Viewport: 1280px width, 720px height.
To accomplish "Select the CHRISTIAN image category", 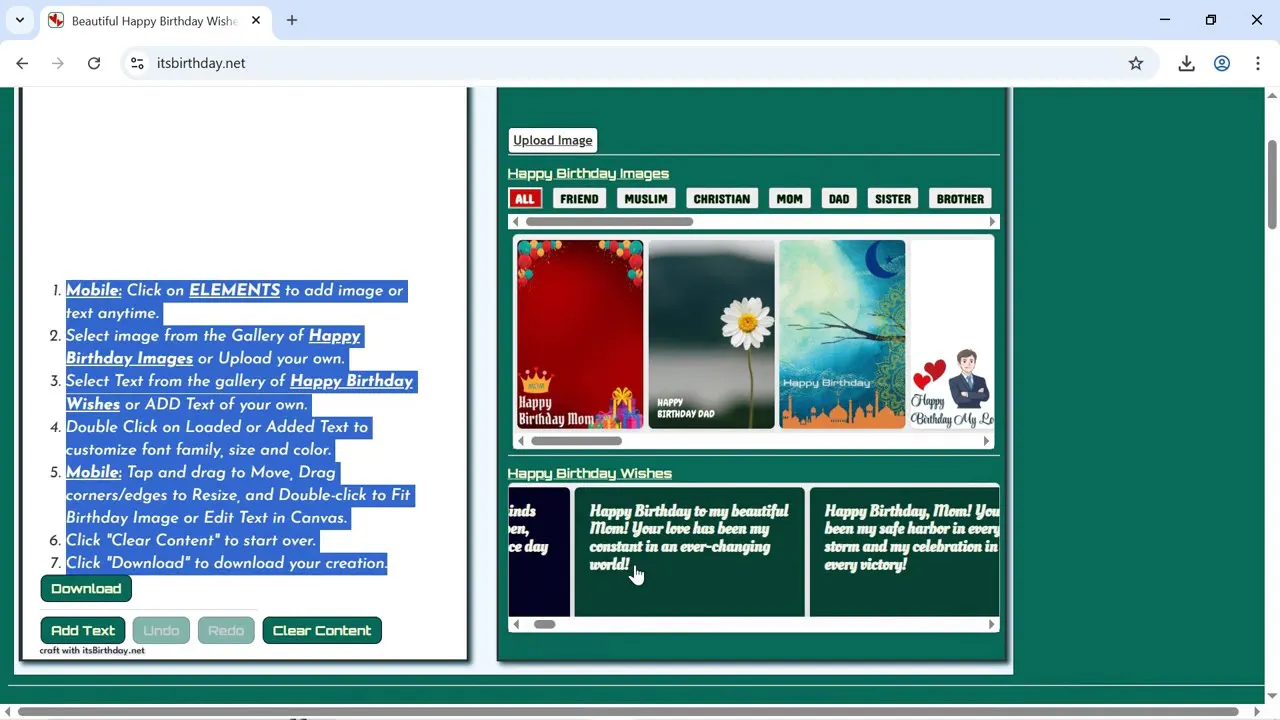I will coord(722,199).
